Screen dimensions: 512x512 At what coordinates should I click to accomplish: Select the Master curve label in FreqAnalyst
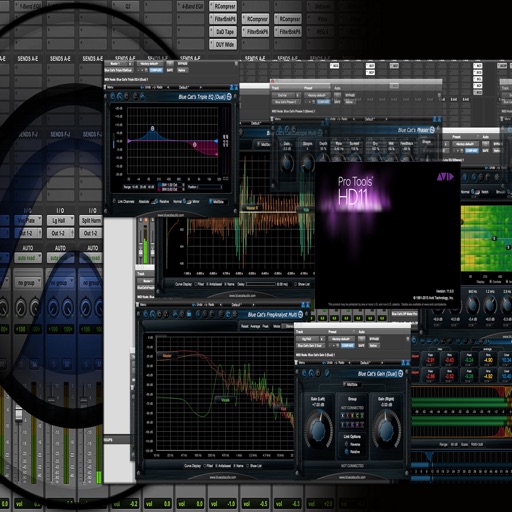[x=167, y=356]
